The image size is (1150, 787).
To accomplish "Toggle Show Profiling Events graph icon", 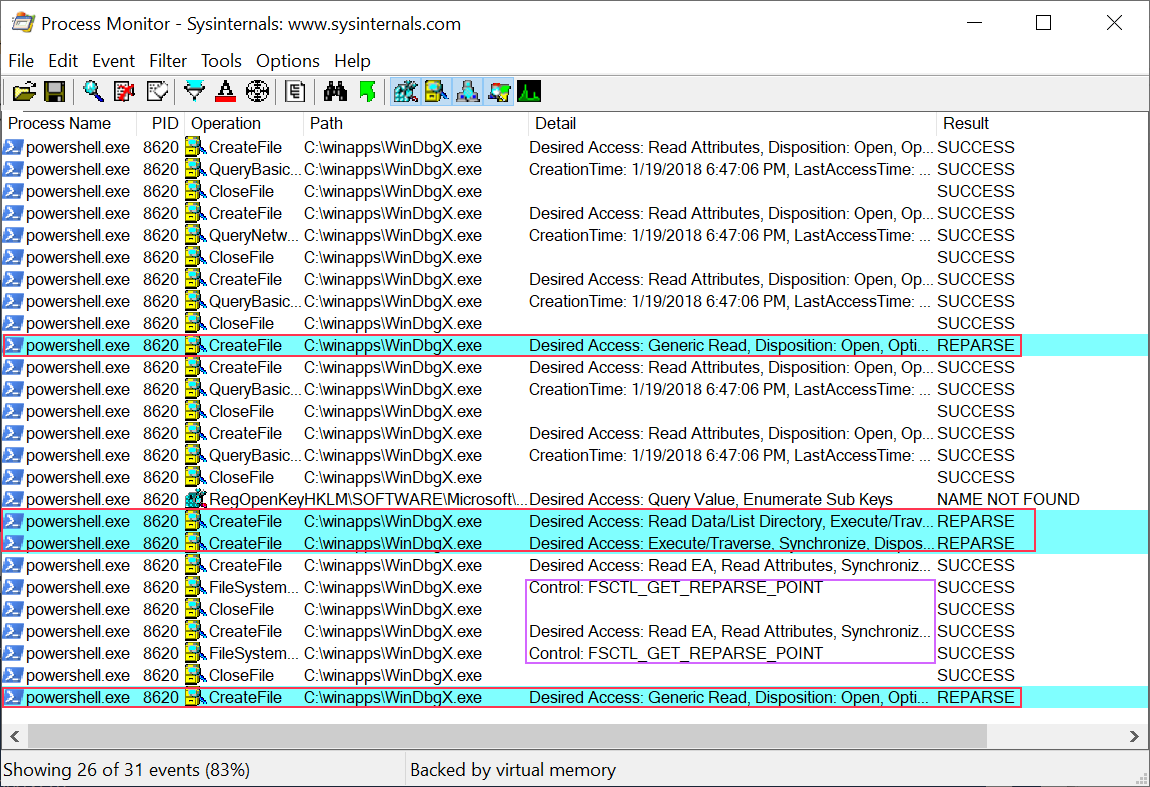I will pyautogui.click(x=530, y=92).
